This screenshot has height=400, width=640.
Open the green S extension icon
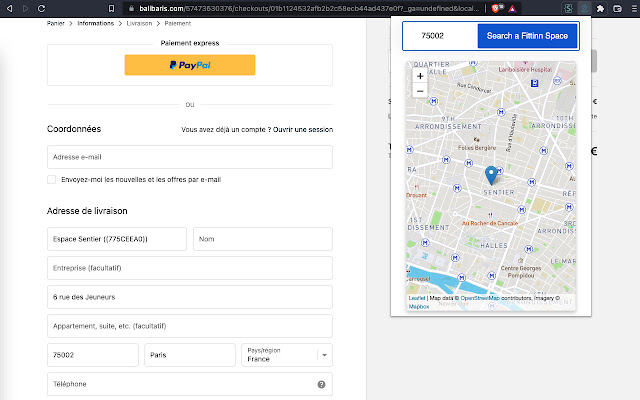click(x=568, y=8)
